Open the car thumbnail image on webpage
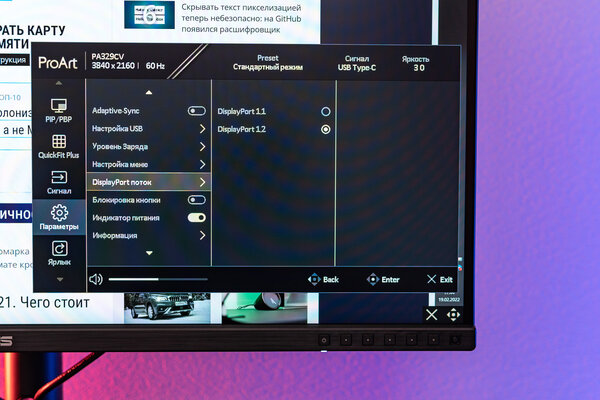600x400 pixels. click(167, 307)
